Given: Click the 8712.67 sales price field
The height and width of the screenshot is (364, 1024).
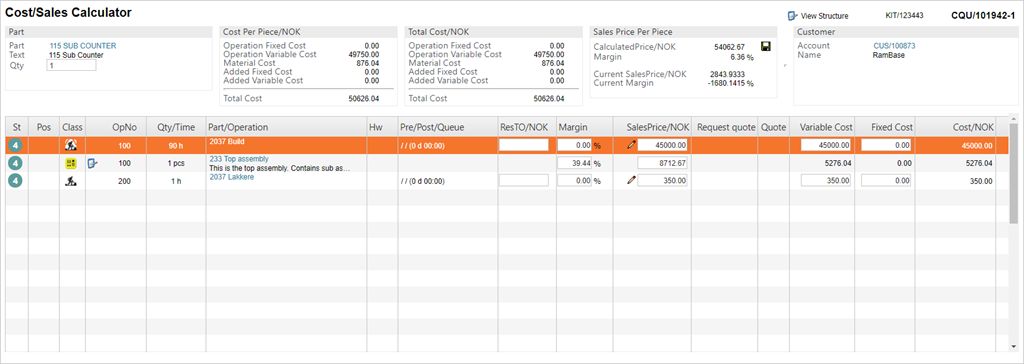Looking at the screenshot, I should click(662, 163).
